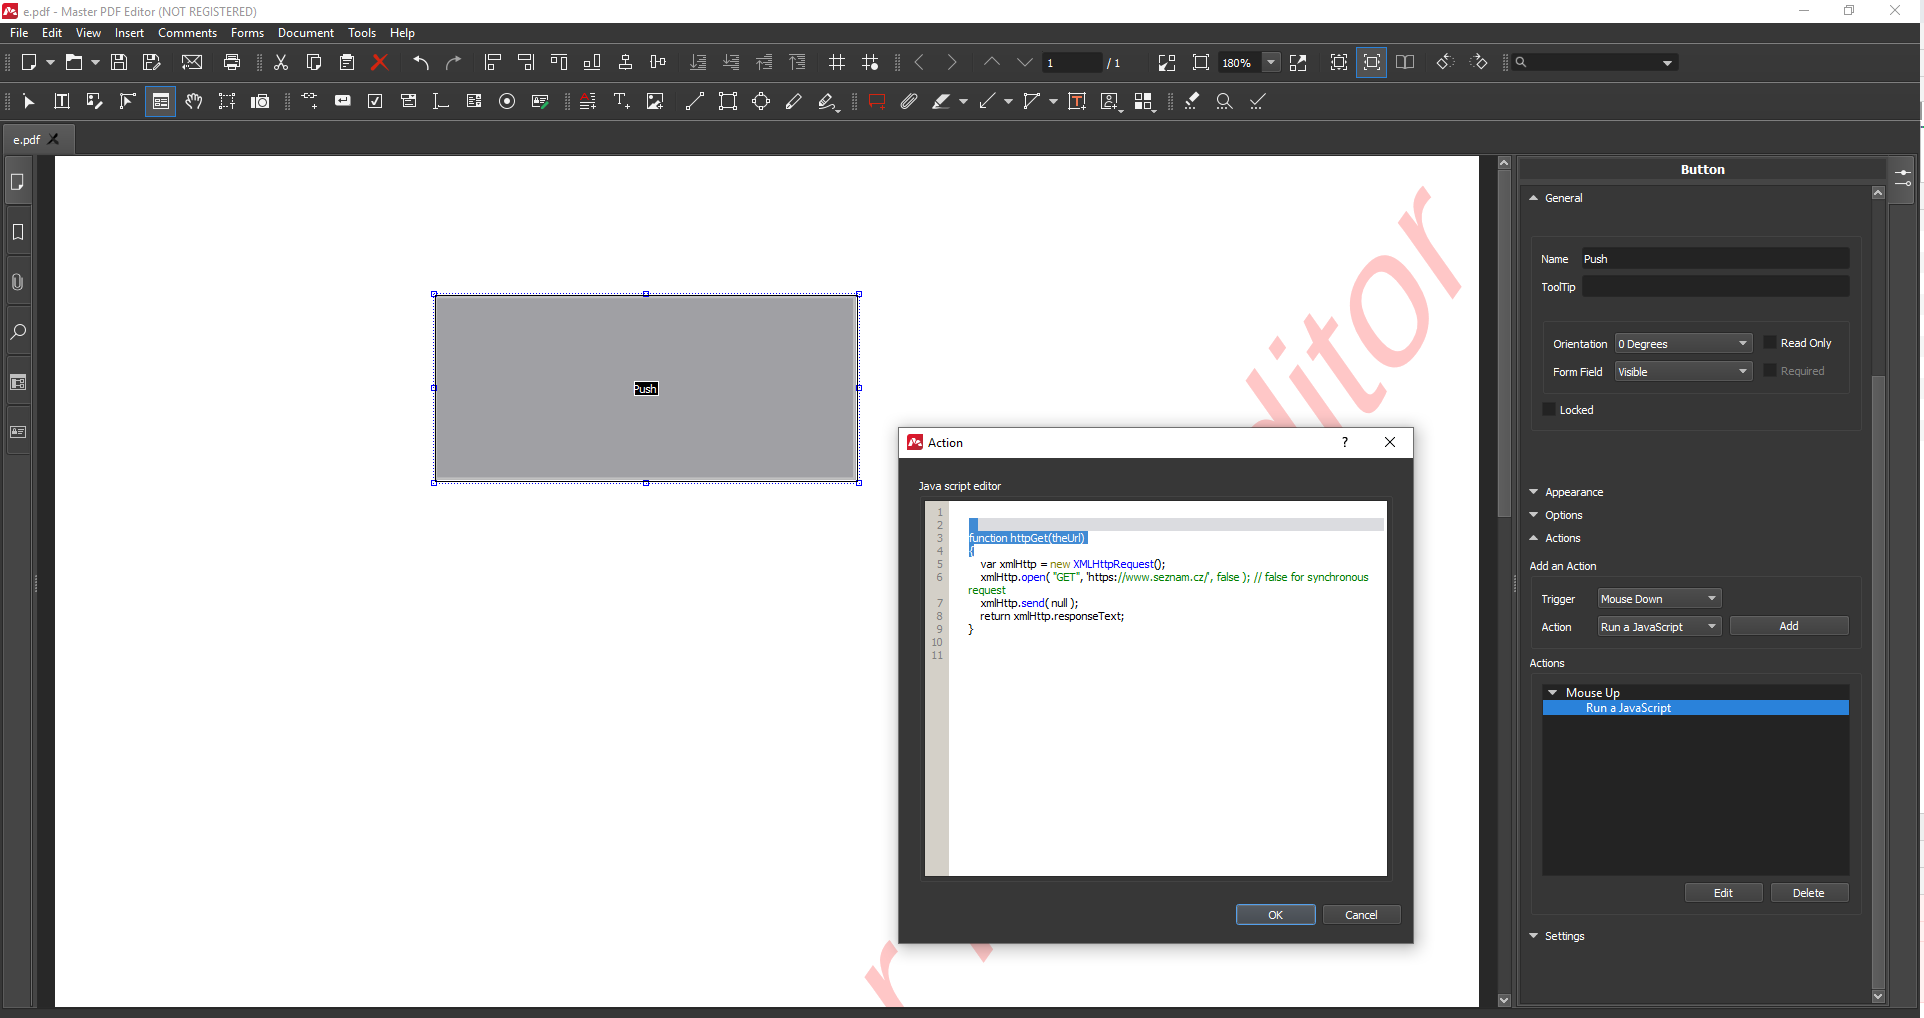Select the Pencil drawing tool
This screenshot has height=1018, width=1924.
794,101
